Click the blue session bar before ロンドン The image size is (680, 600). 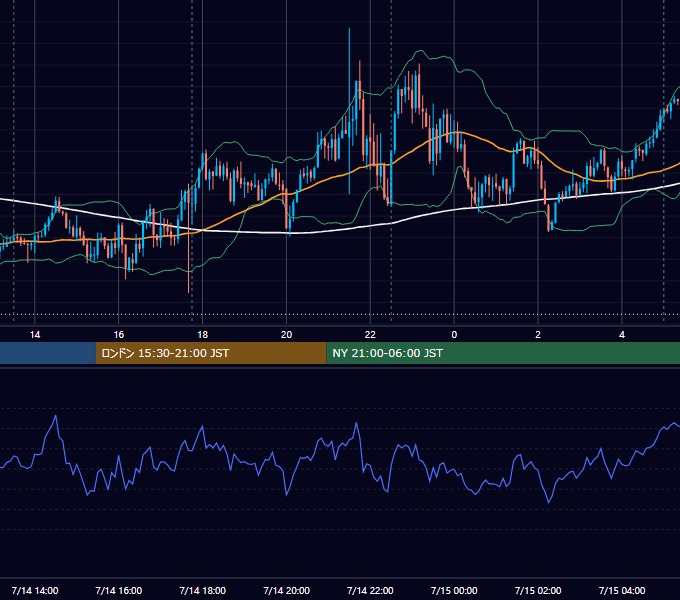(x=48, y=353)
